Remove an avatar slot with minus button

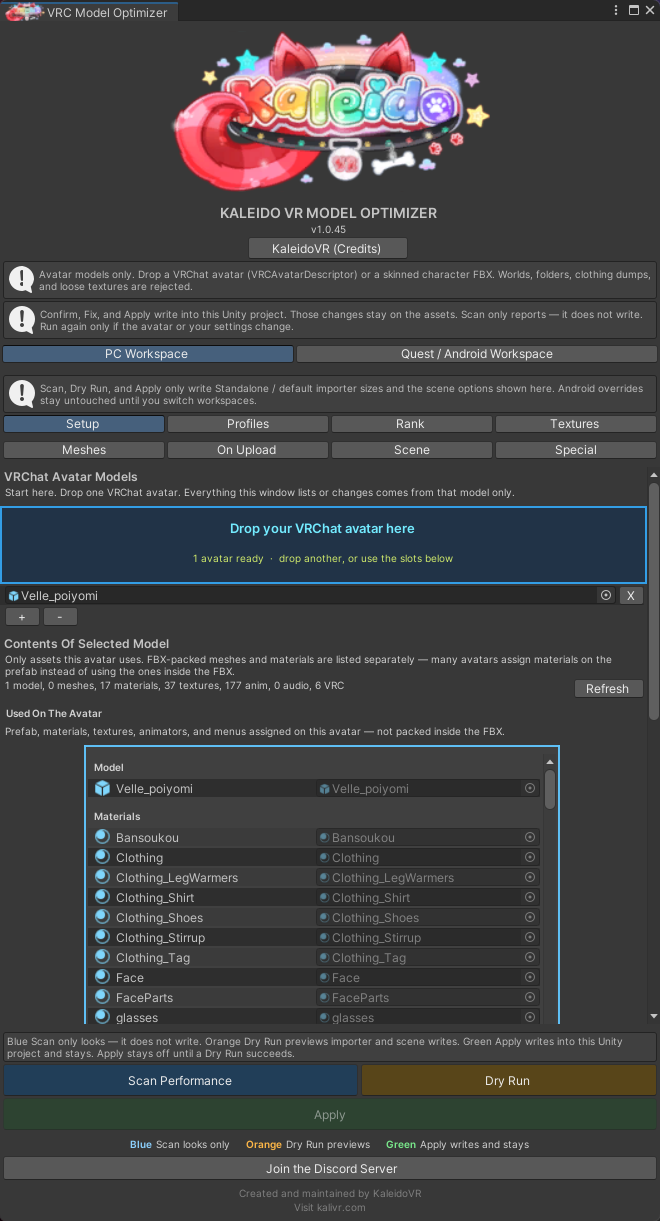60,617
